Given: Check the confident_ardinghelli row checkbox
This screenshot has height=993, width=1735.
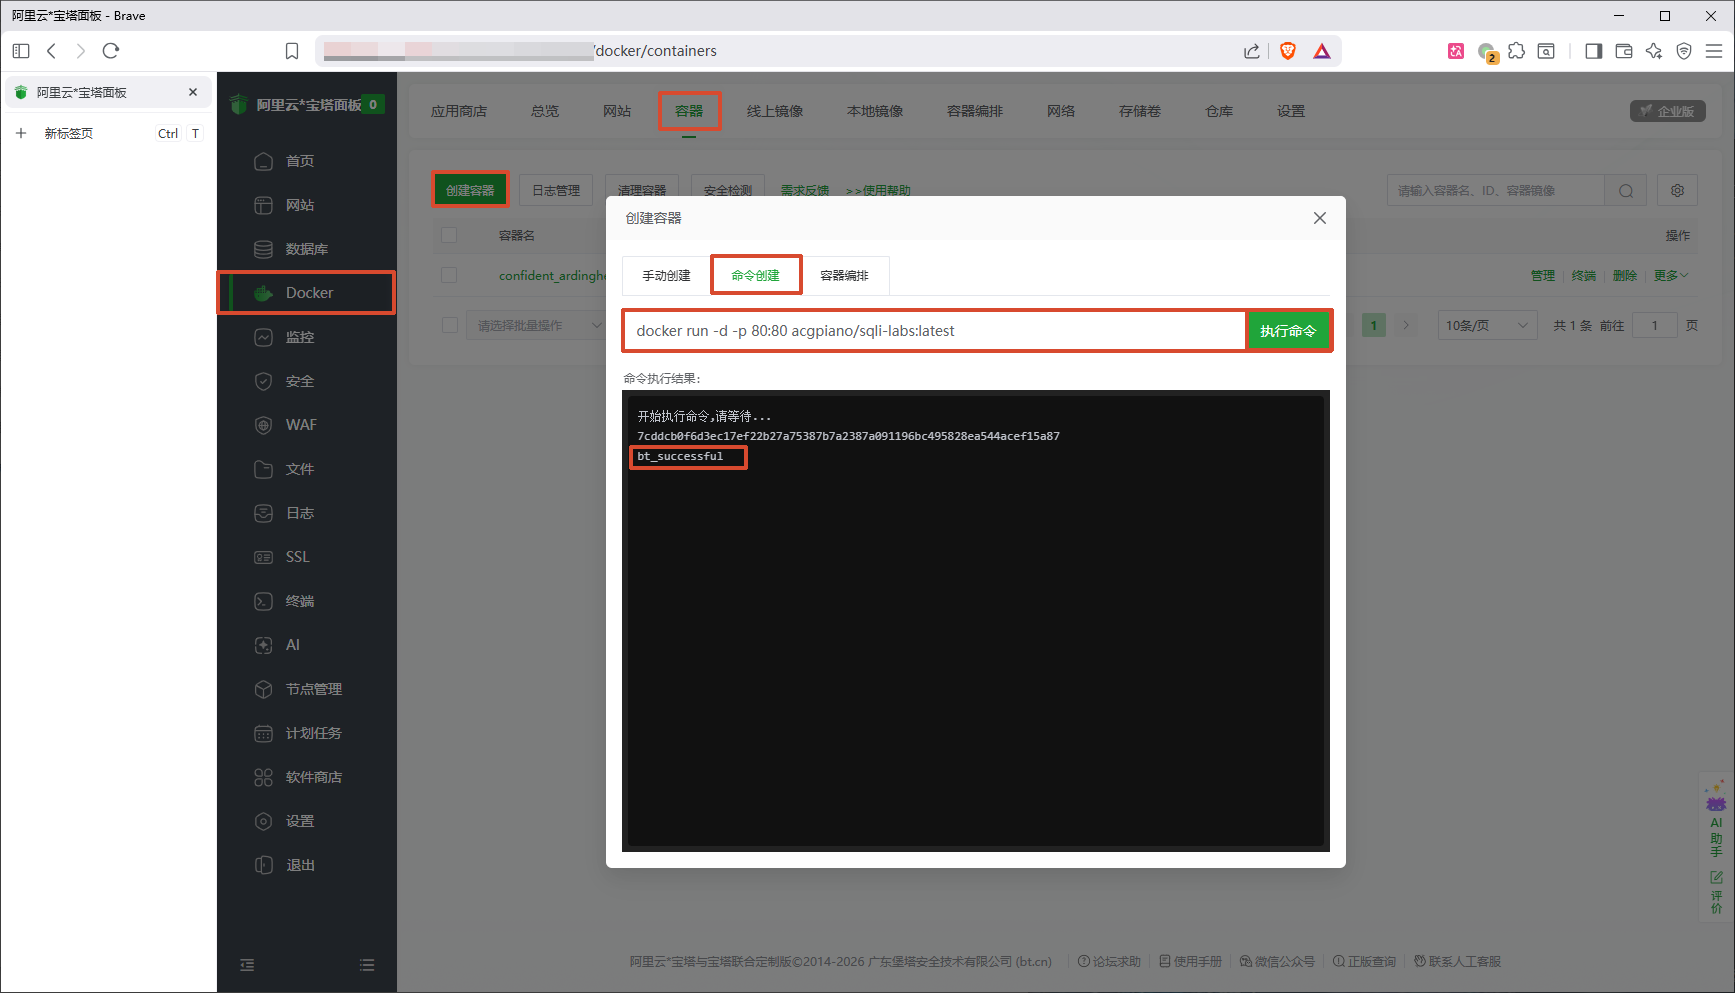Looking at the screenshot, I should point(449,275).
